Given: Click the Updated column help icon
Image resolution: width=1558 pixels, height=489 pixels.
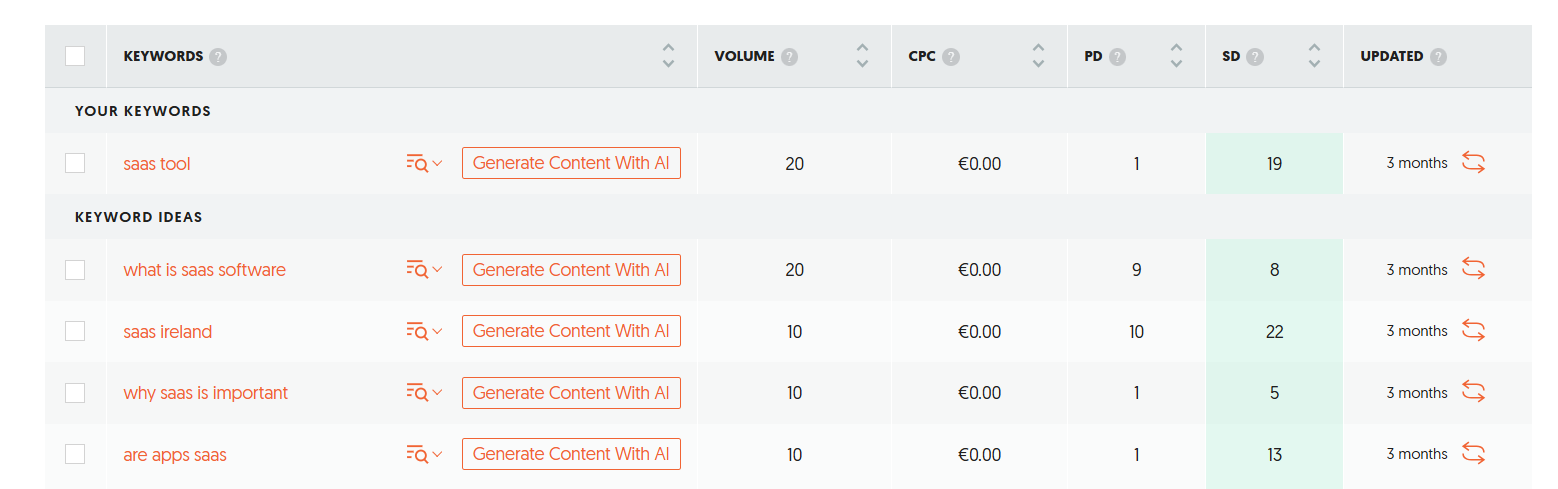Looking at the screenshot, I should click(1438, 57).
